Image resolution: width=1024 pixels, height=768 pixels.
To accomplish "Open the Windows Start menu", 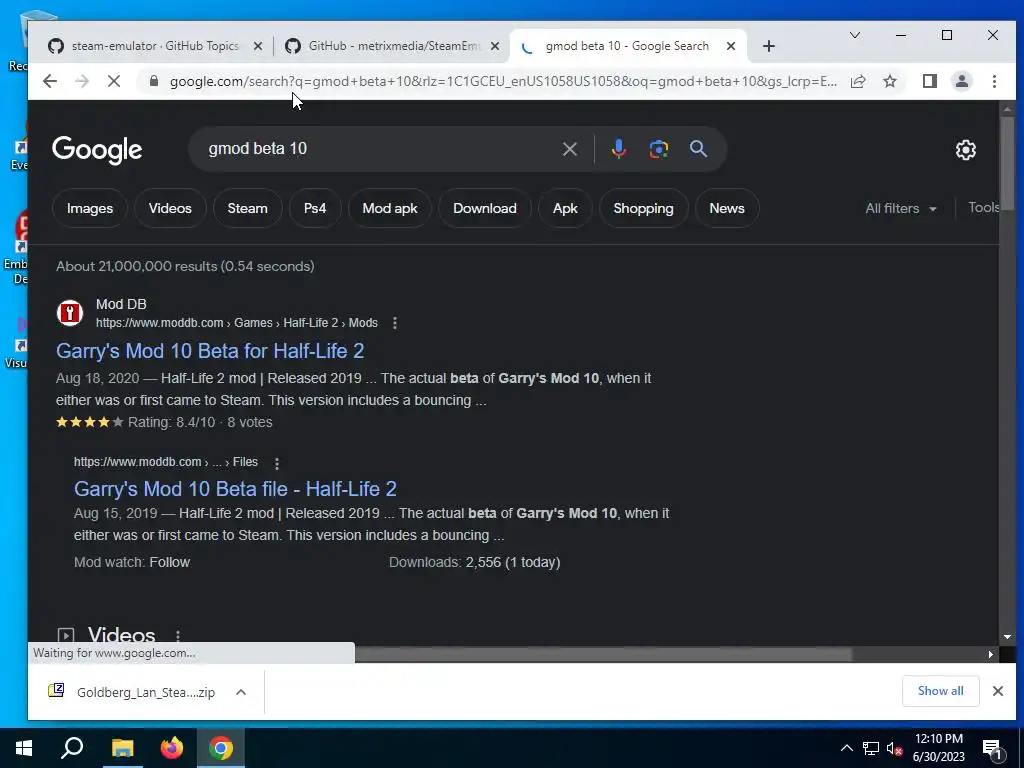I will pyautogui.click(x=24, y=748).
